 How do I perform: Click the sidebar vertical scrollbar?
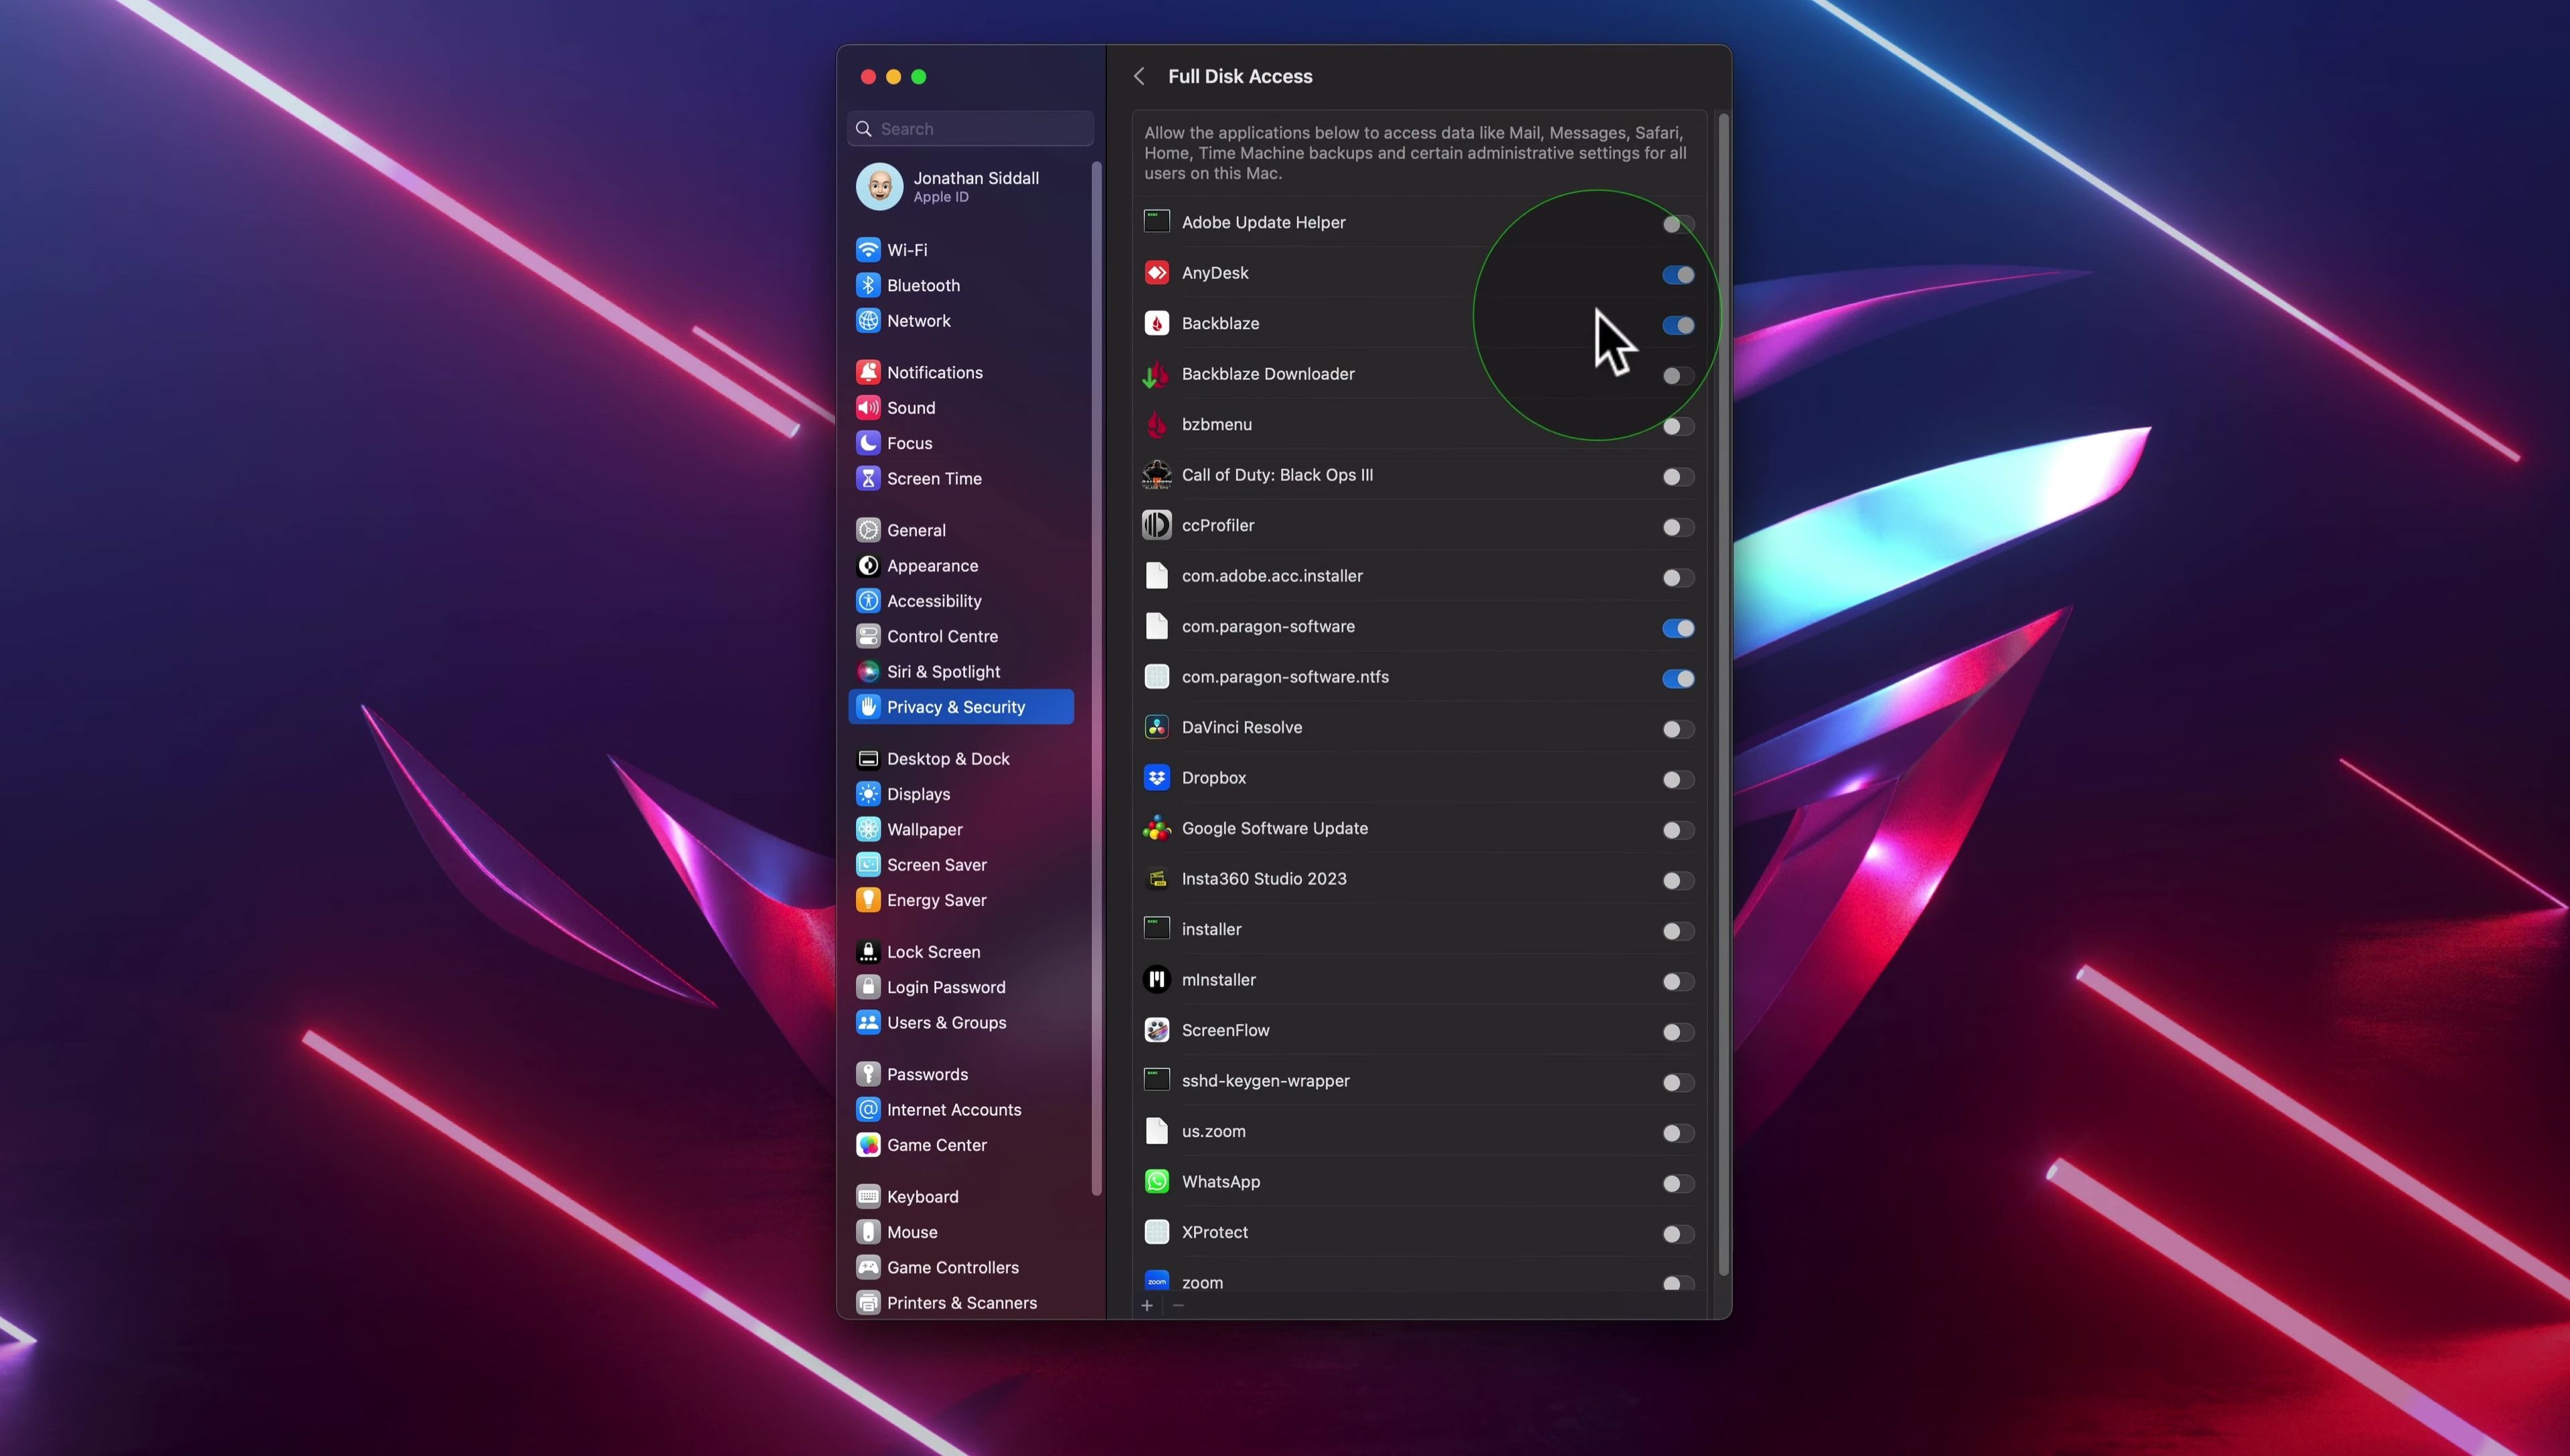1096,678
